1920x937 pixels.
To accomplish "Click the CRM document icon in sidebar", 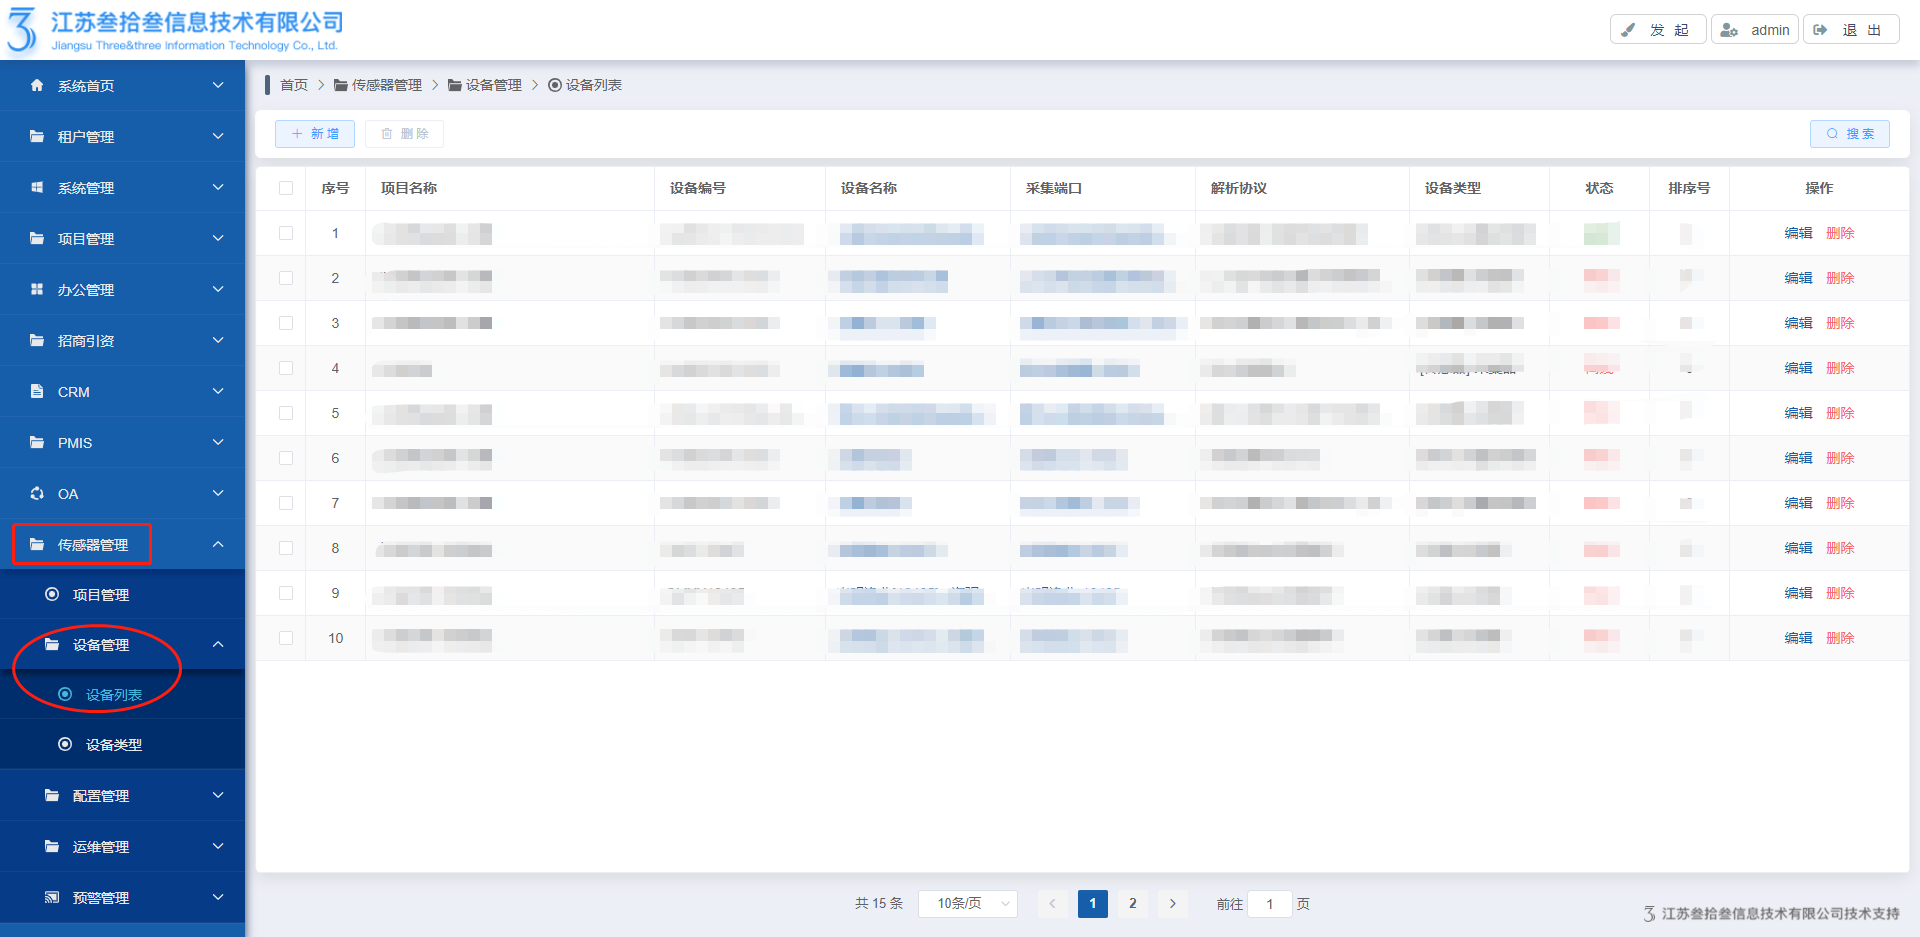I will click(37, 392).
